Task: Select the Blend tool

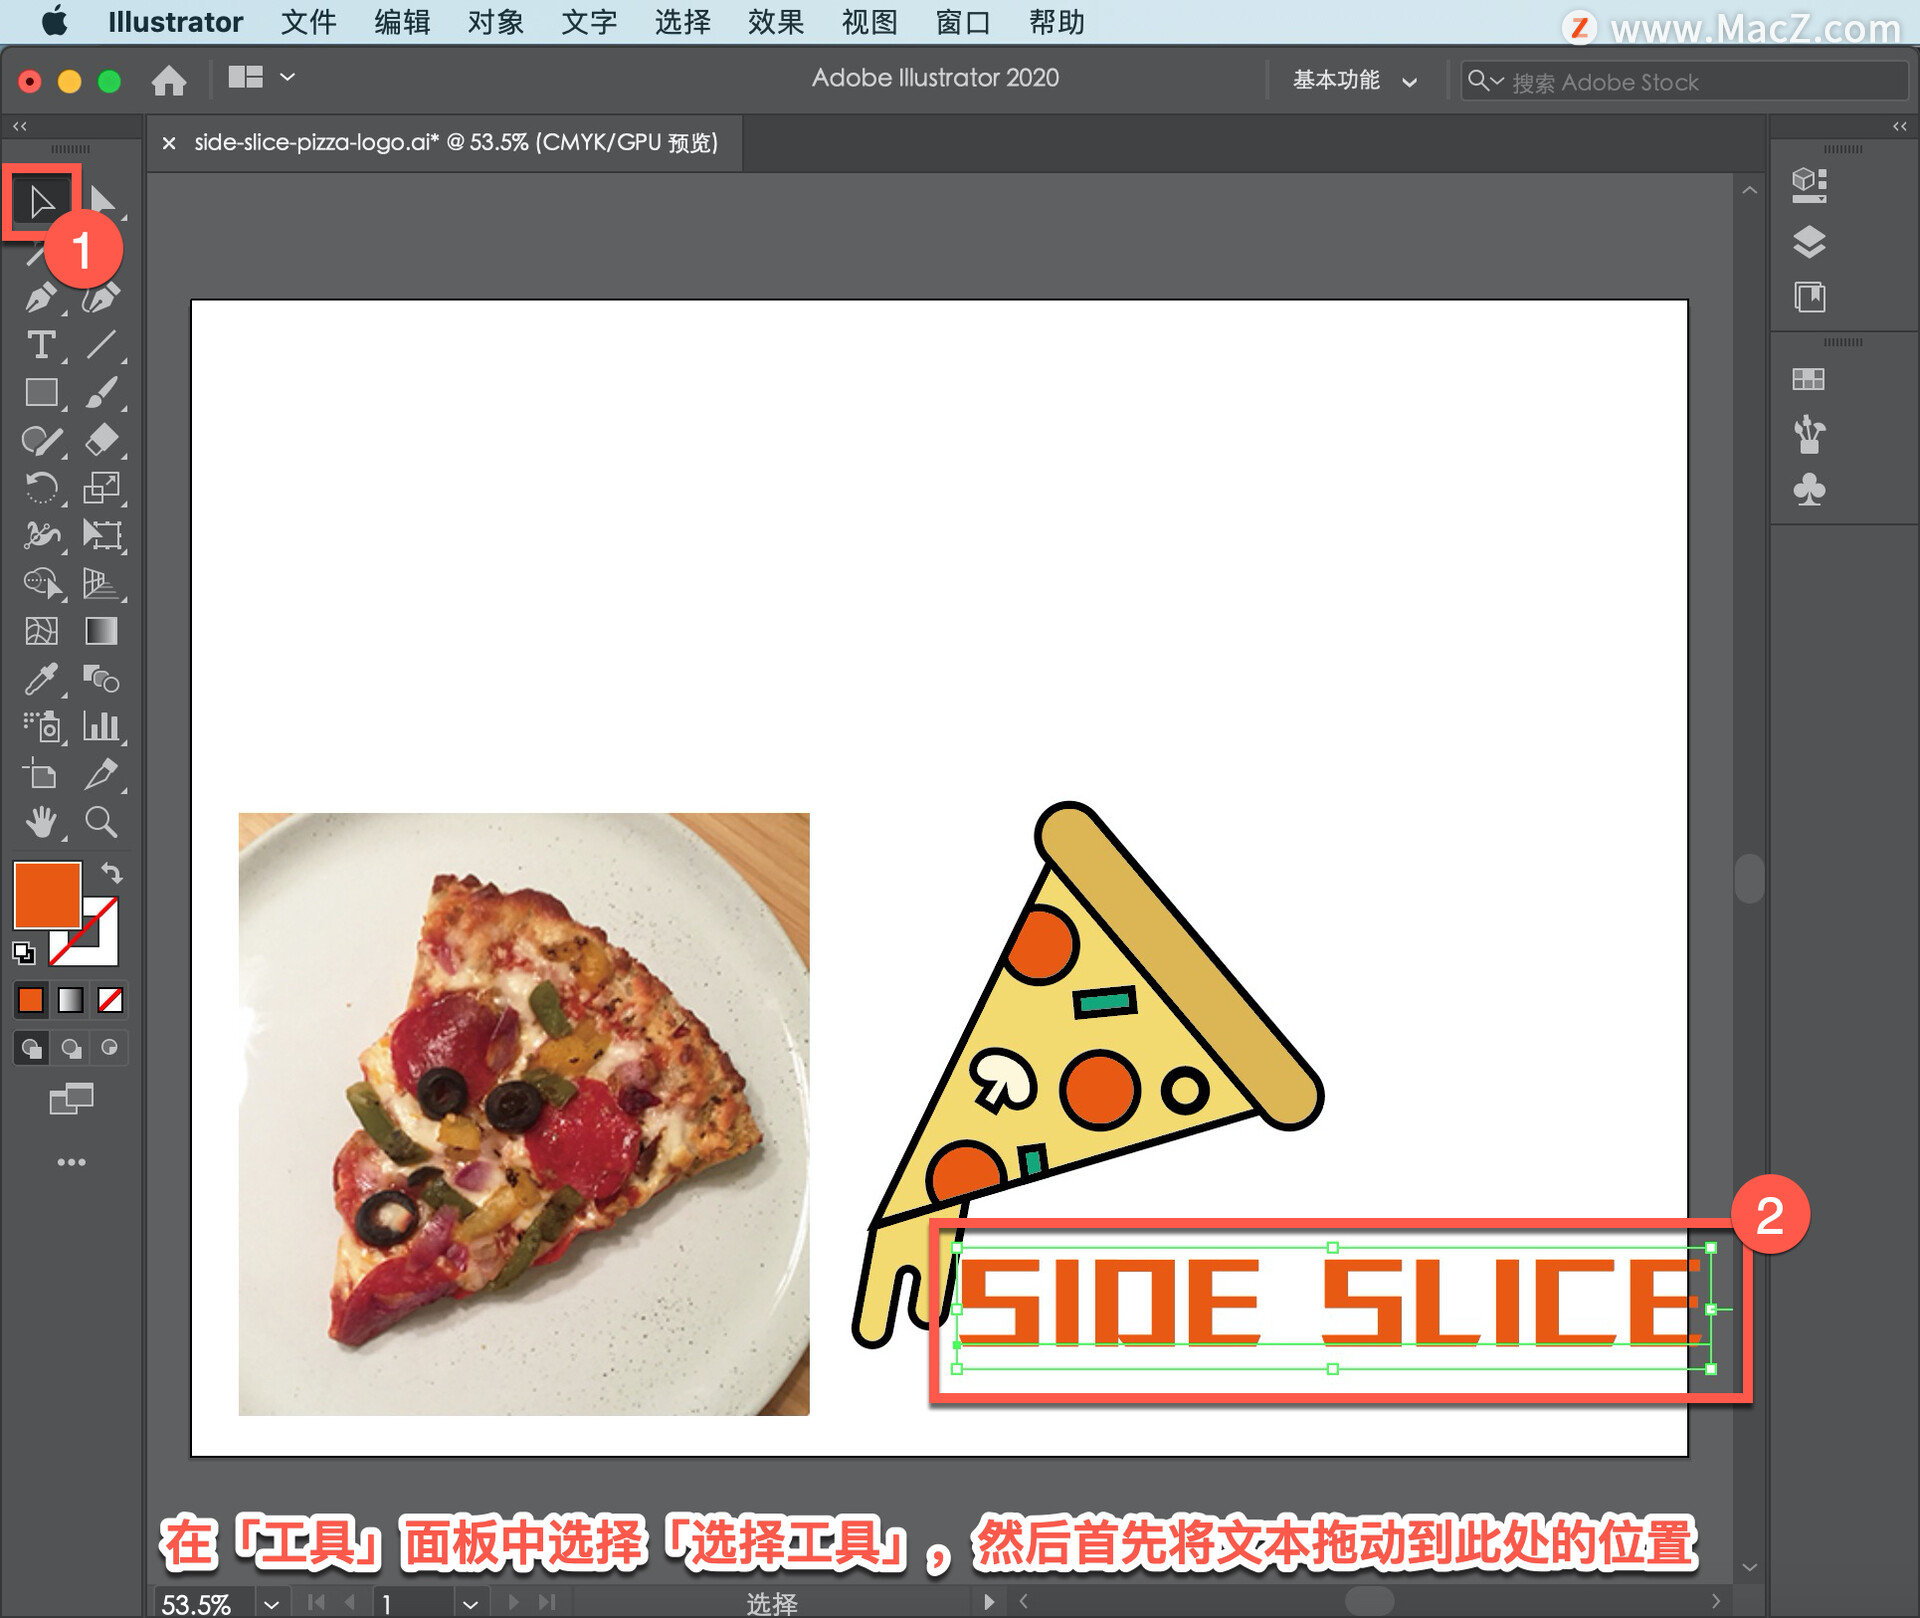Action: [x=101, y=680]
